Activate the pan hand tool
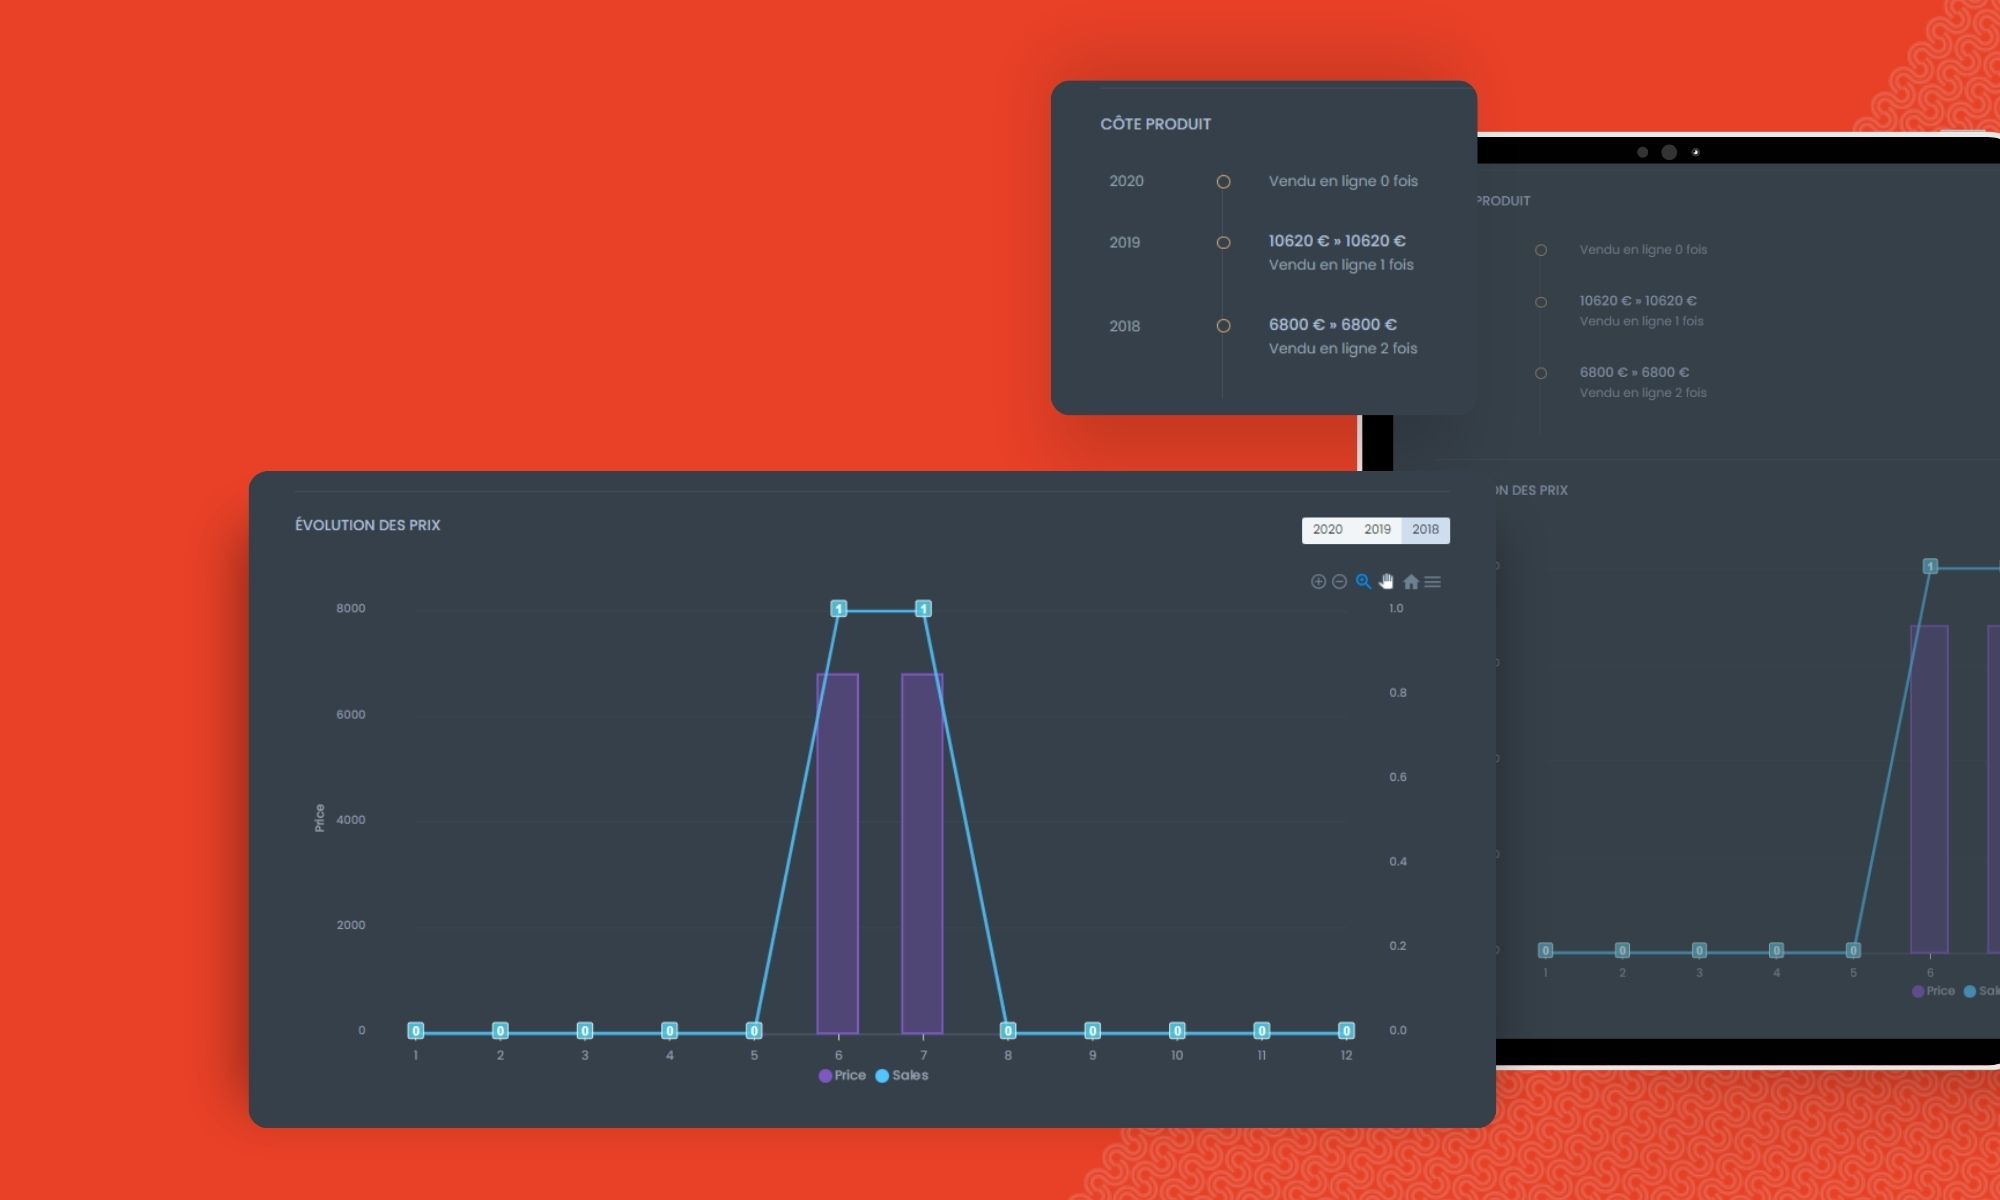Screen dimensions: 2000x1200 tap(1386, 581)
